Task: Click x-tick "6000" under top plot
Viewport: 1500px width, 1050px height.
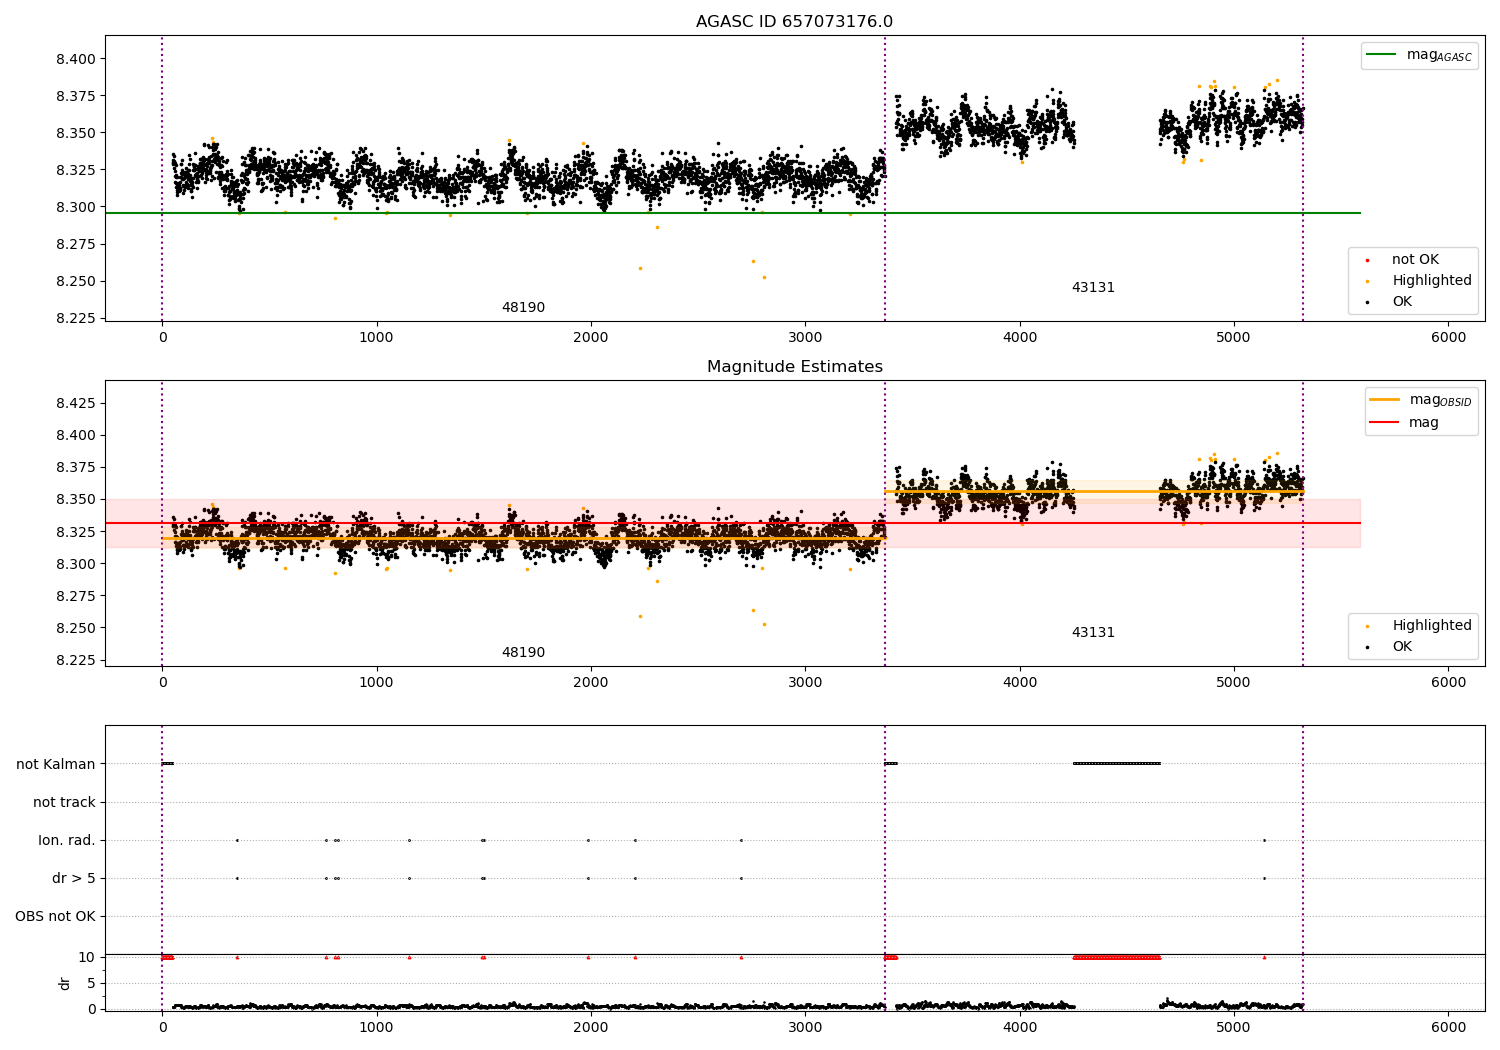Action: (x=1448, y=338)
